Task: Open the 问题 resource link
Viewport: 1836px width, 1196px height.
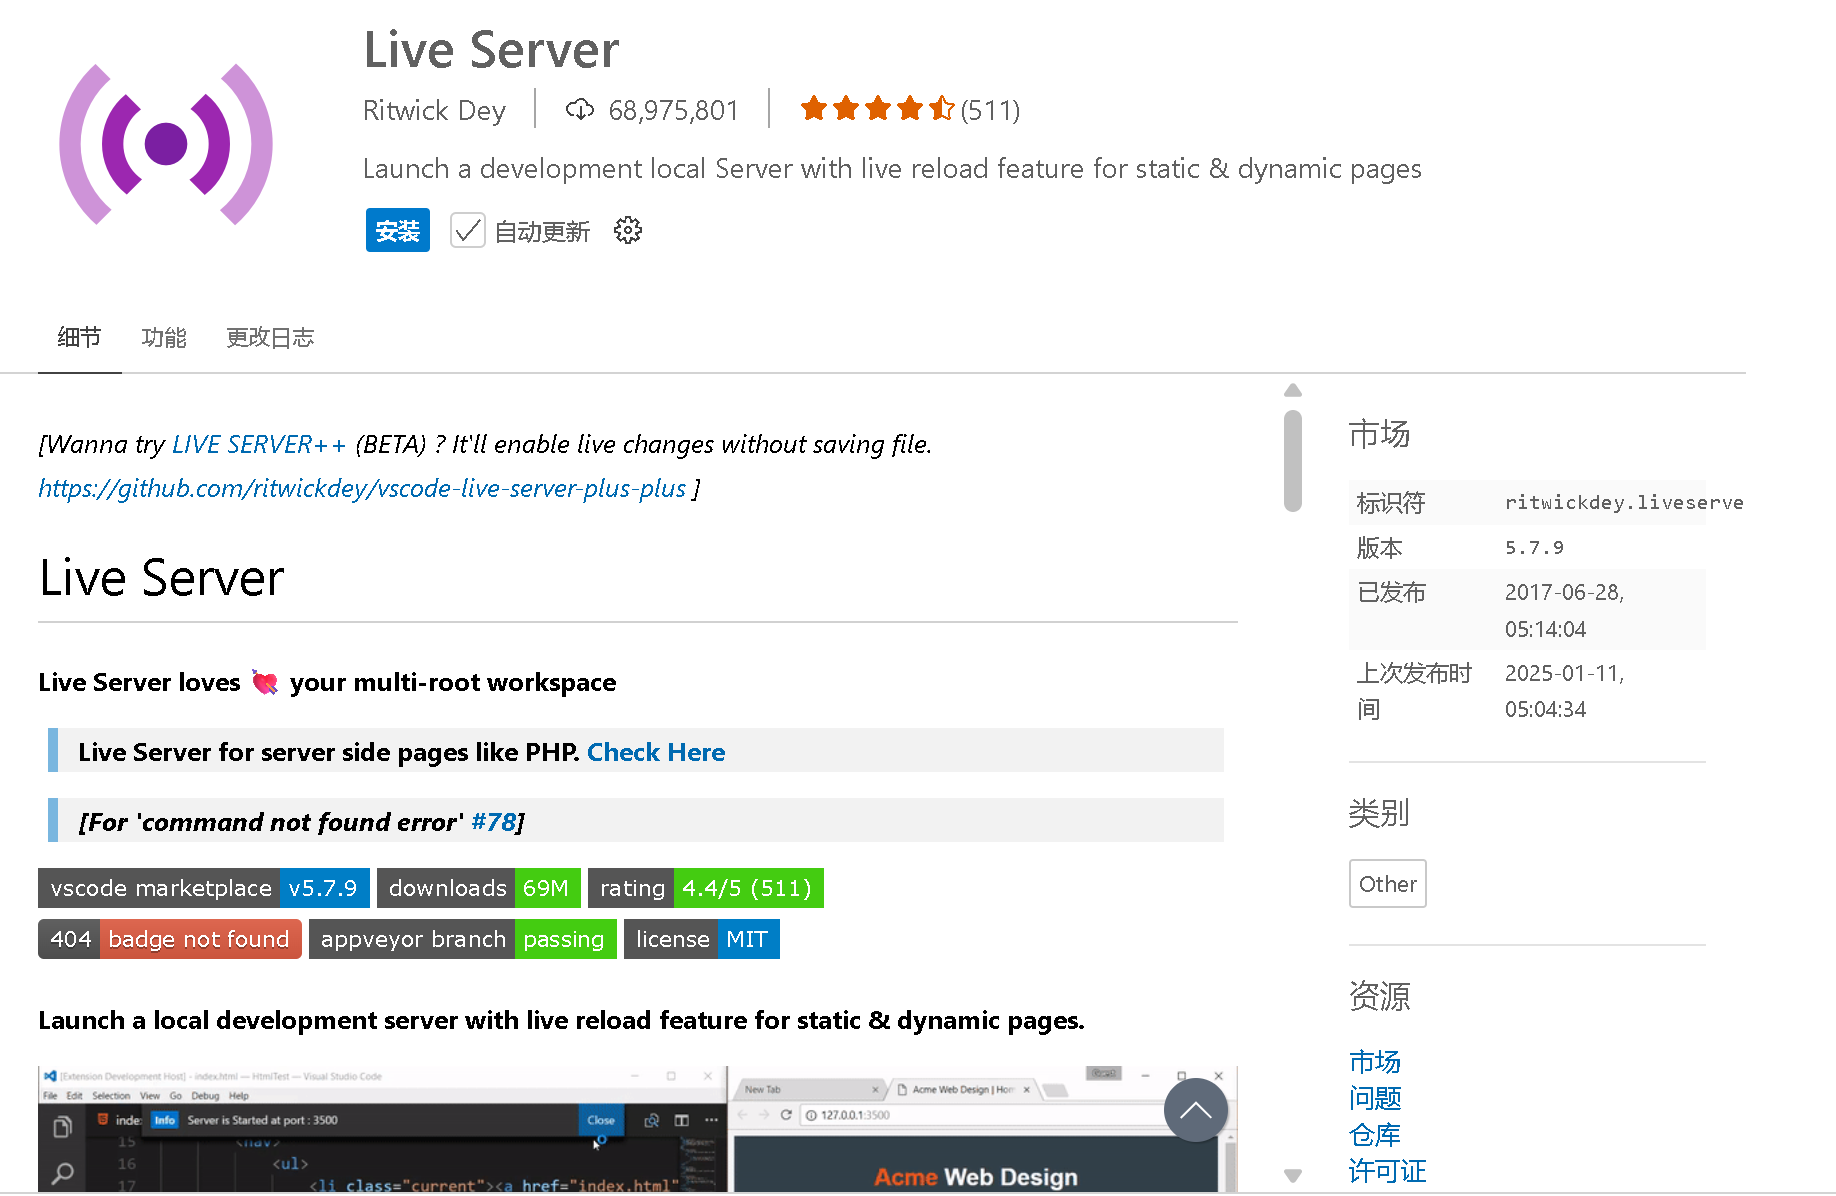Action: 1375,1098
